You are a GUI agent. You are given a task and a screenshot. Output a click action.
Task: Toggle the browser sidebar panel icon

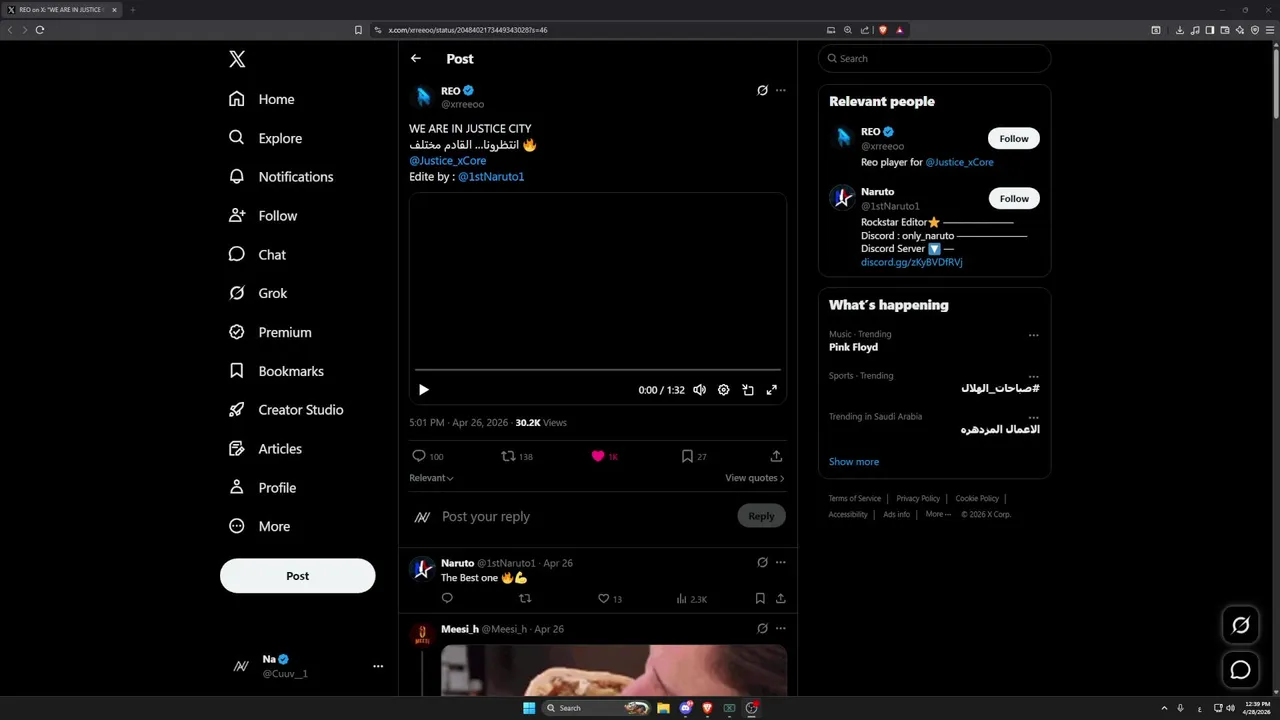click(1210, 30)
